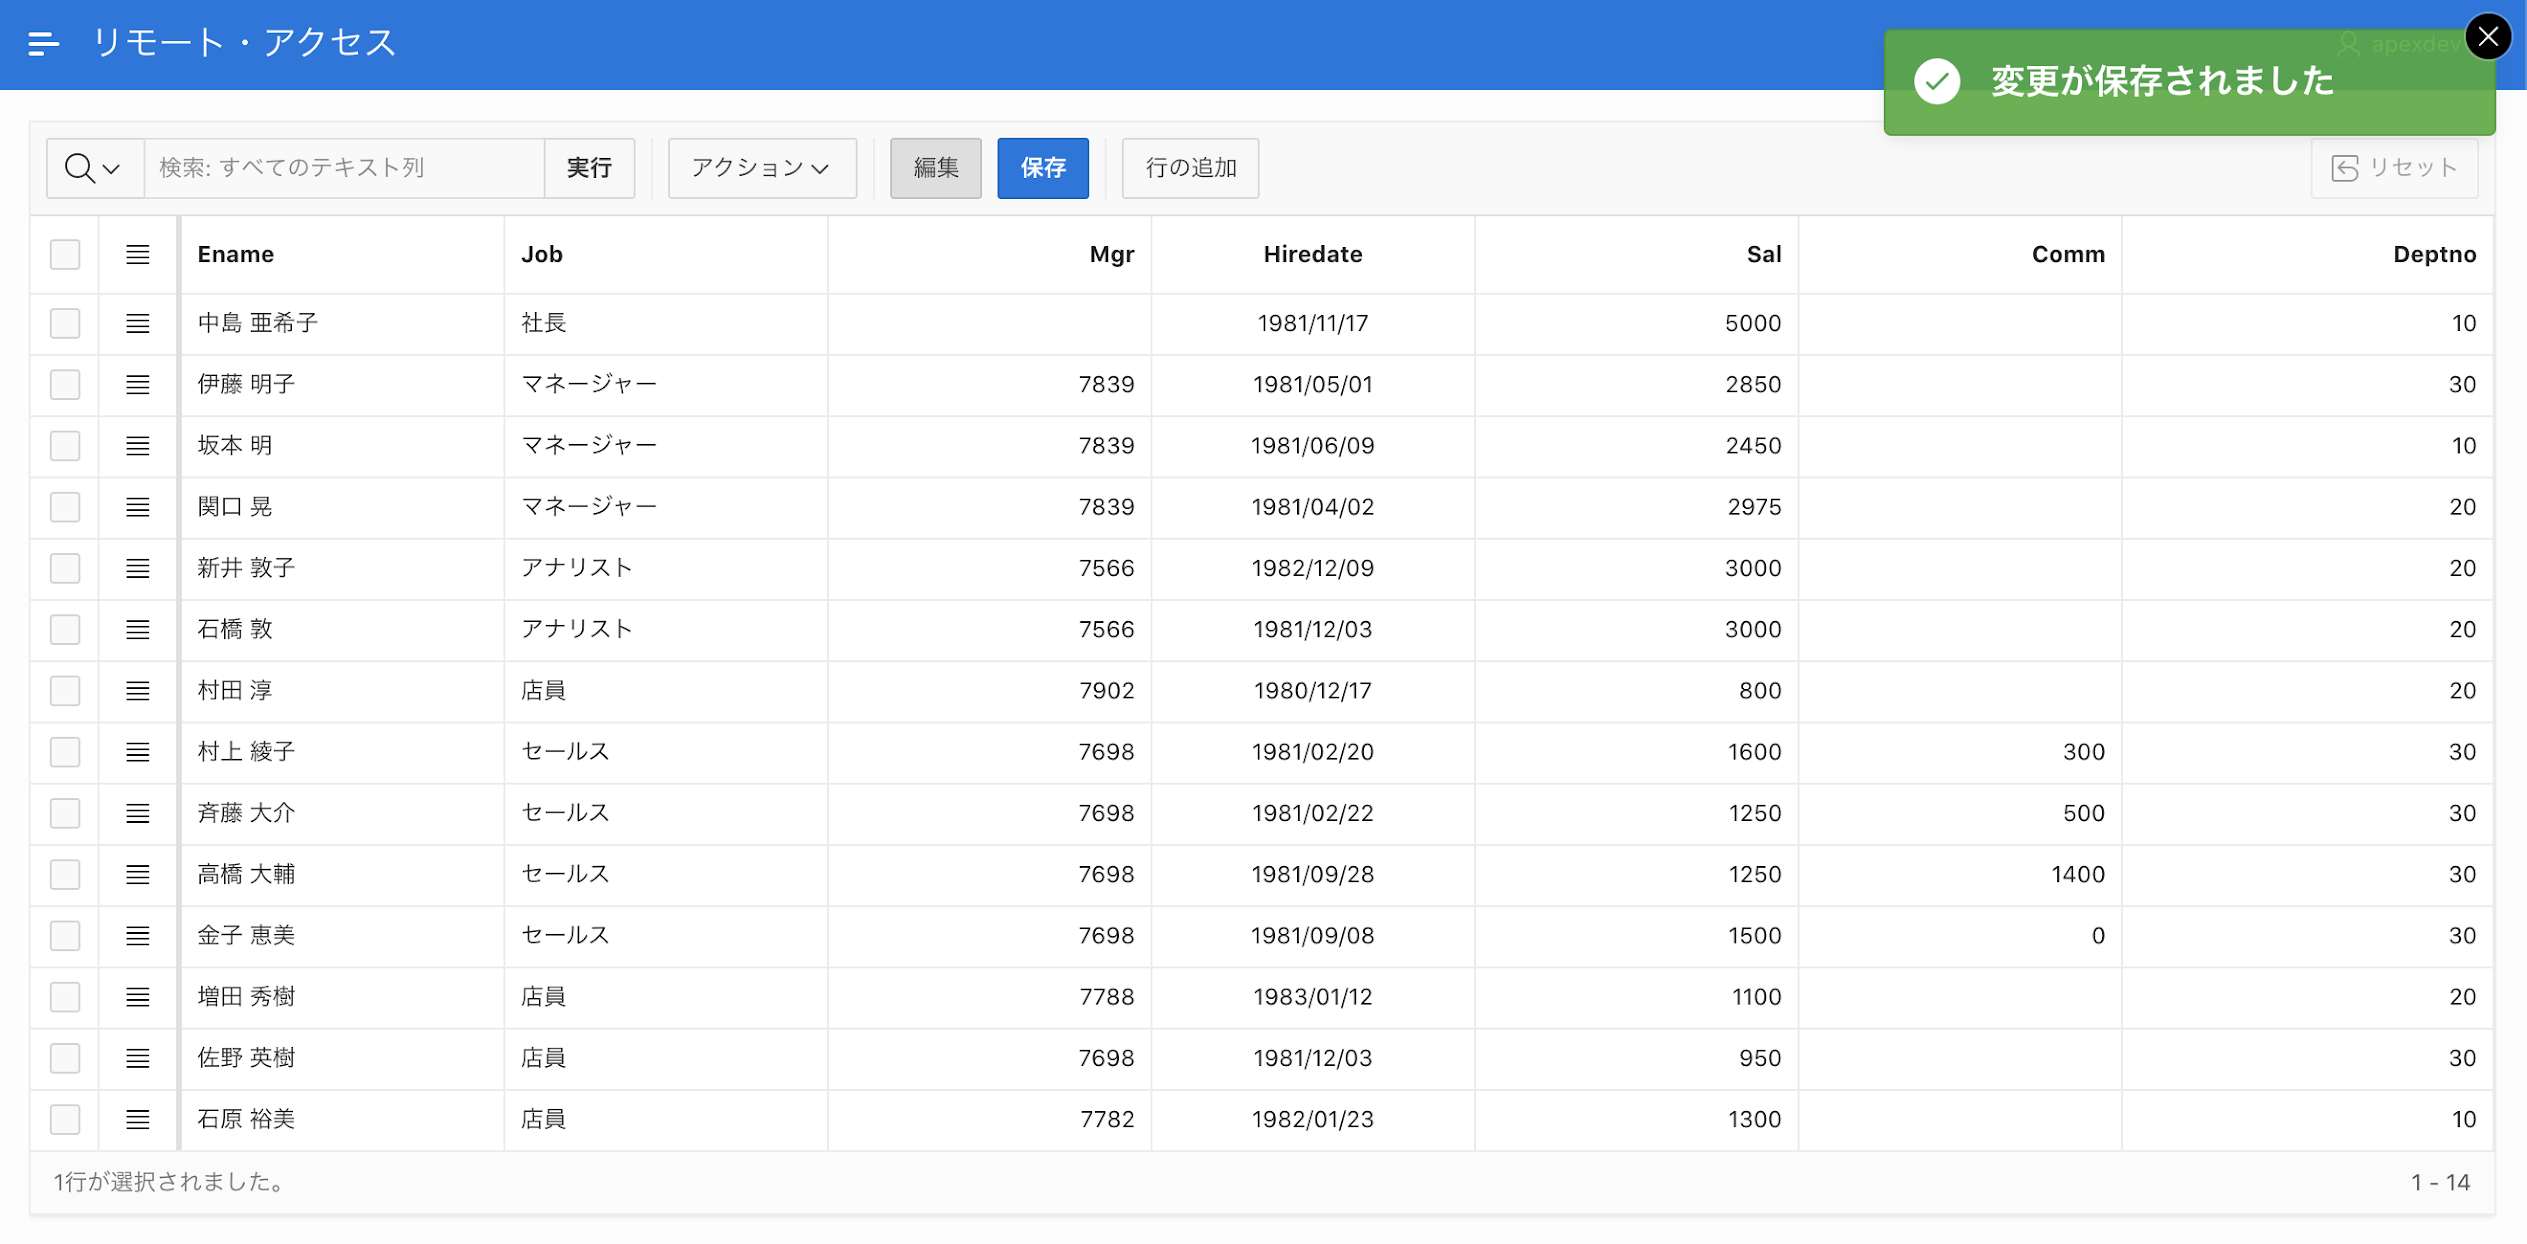
Task: Click the Ename column header
Action: pos(236,254)
